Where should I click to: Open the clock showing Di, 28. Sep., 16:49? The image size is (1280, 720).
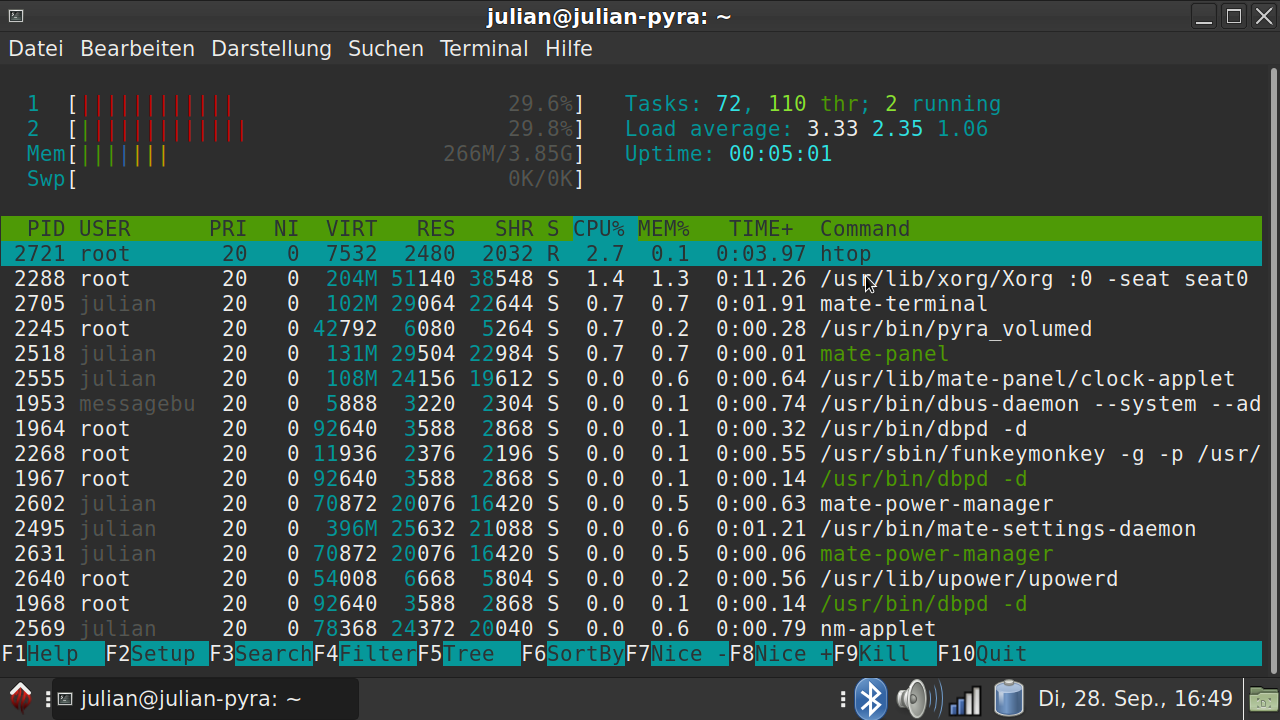coord(1135,699)
